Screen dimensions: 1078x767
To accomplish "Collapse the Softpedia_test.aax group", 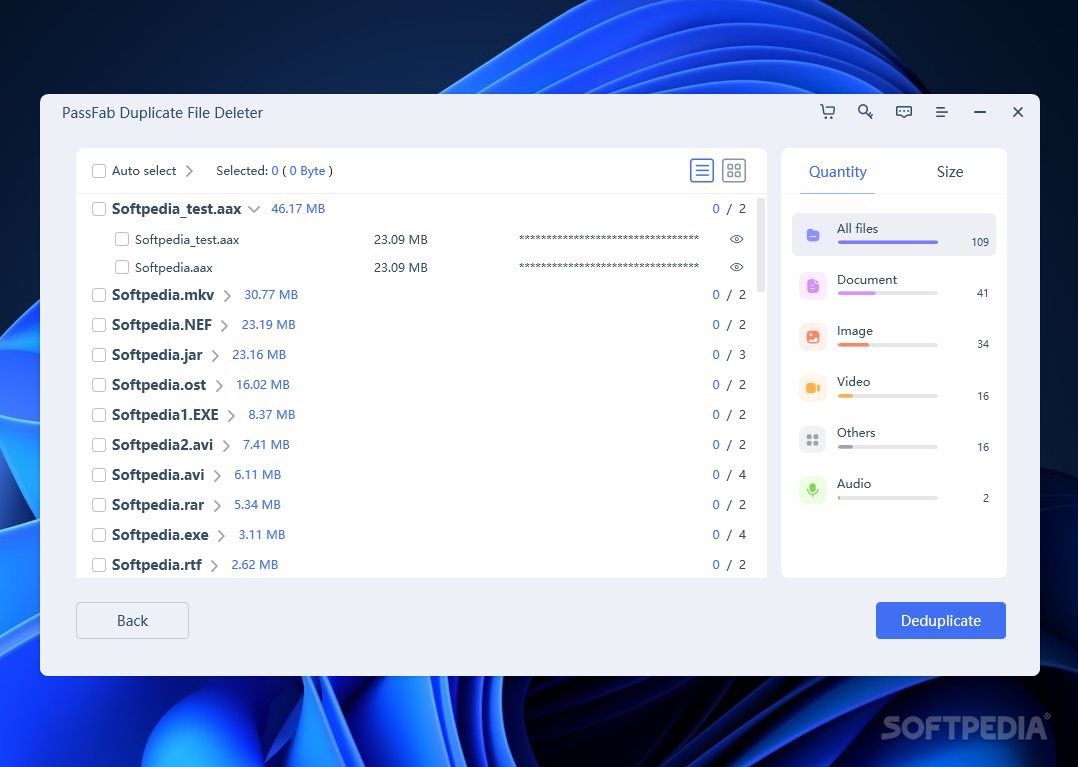I will pyautogui.click(x=254, y=209).
